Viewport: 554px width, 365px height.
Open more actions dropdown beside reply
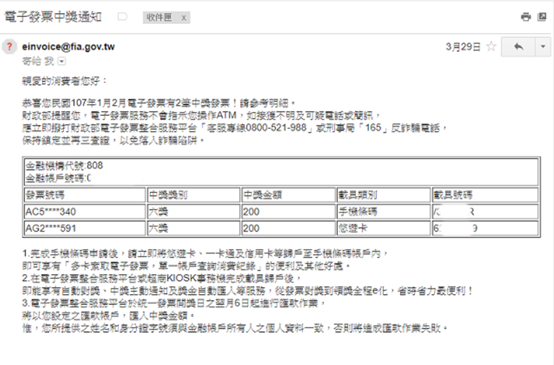pyautogui.click(x=543, y=47)
